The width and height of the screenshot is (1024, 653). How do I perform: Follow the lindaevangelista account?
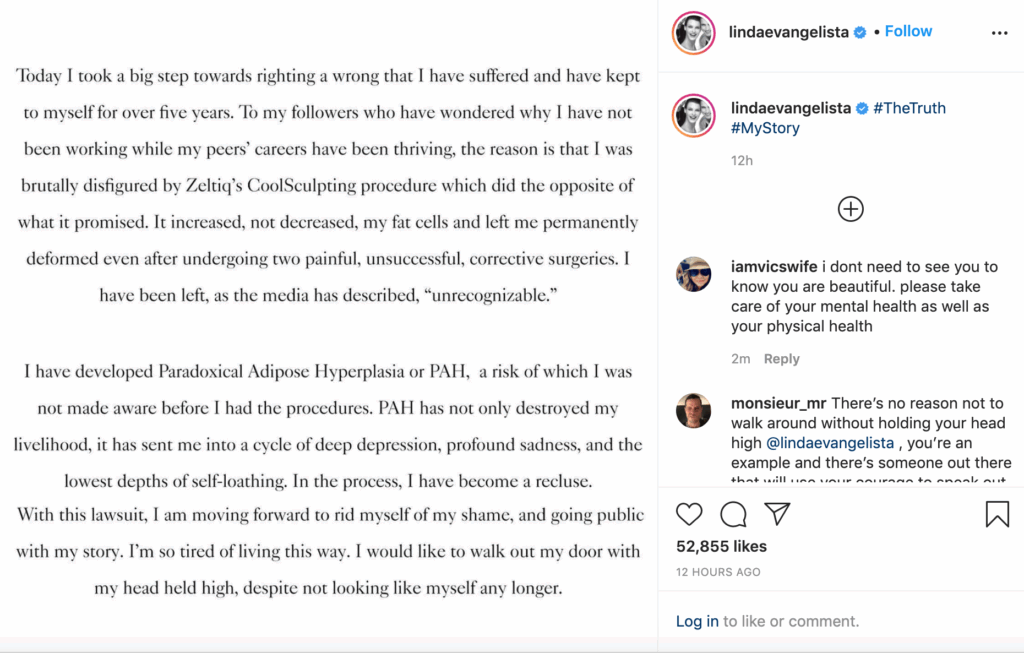tap(908, 31)
